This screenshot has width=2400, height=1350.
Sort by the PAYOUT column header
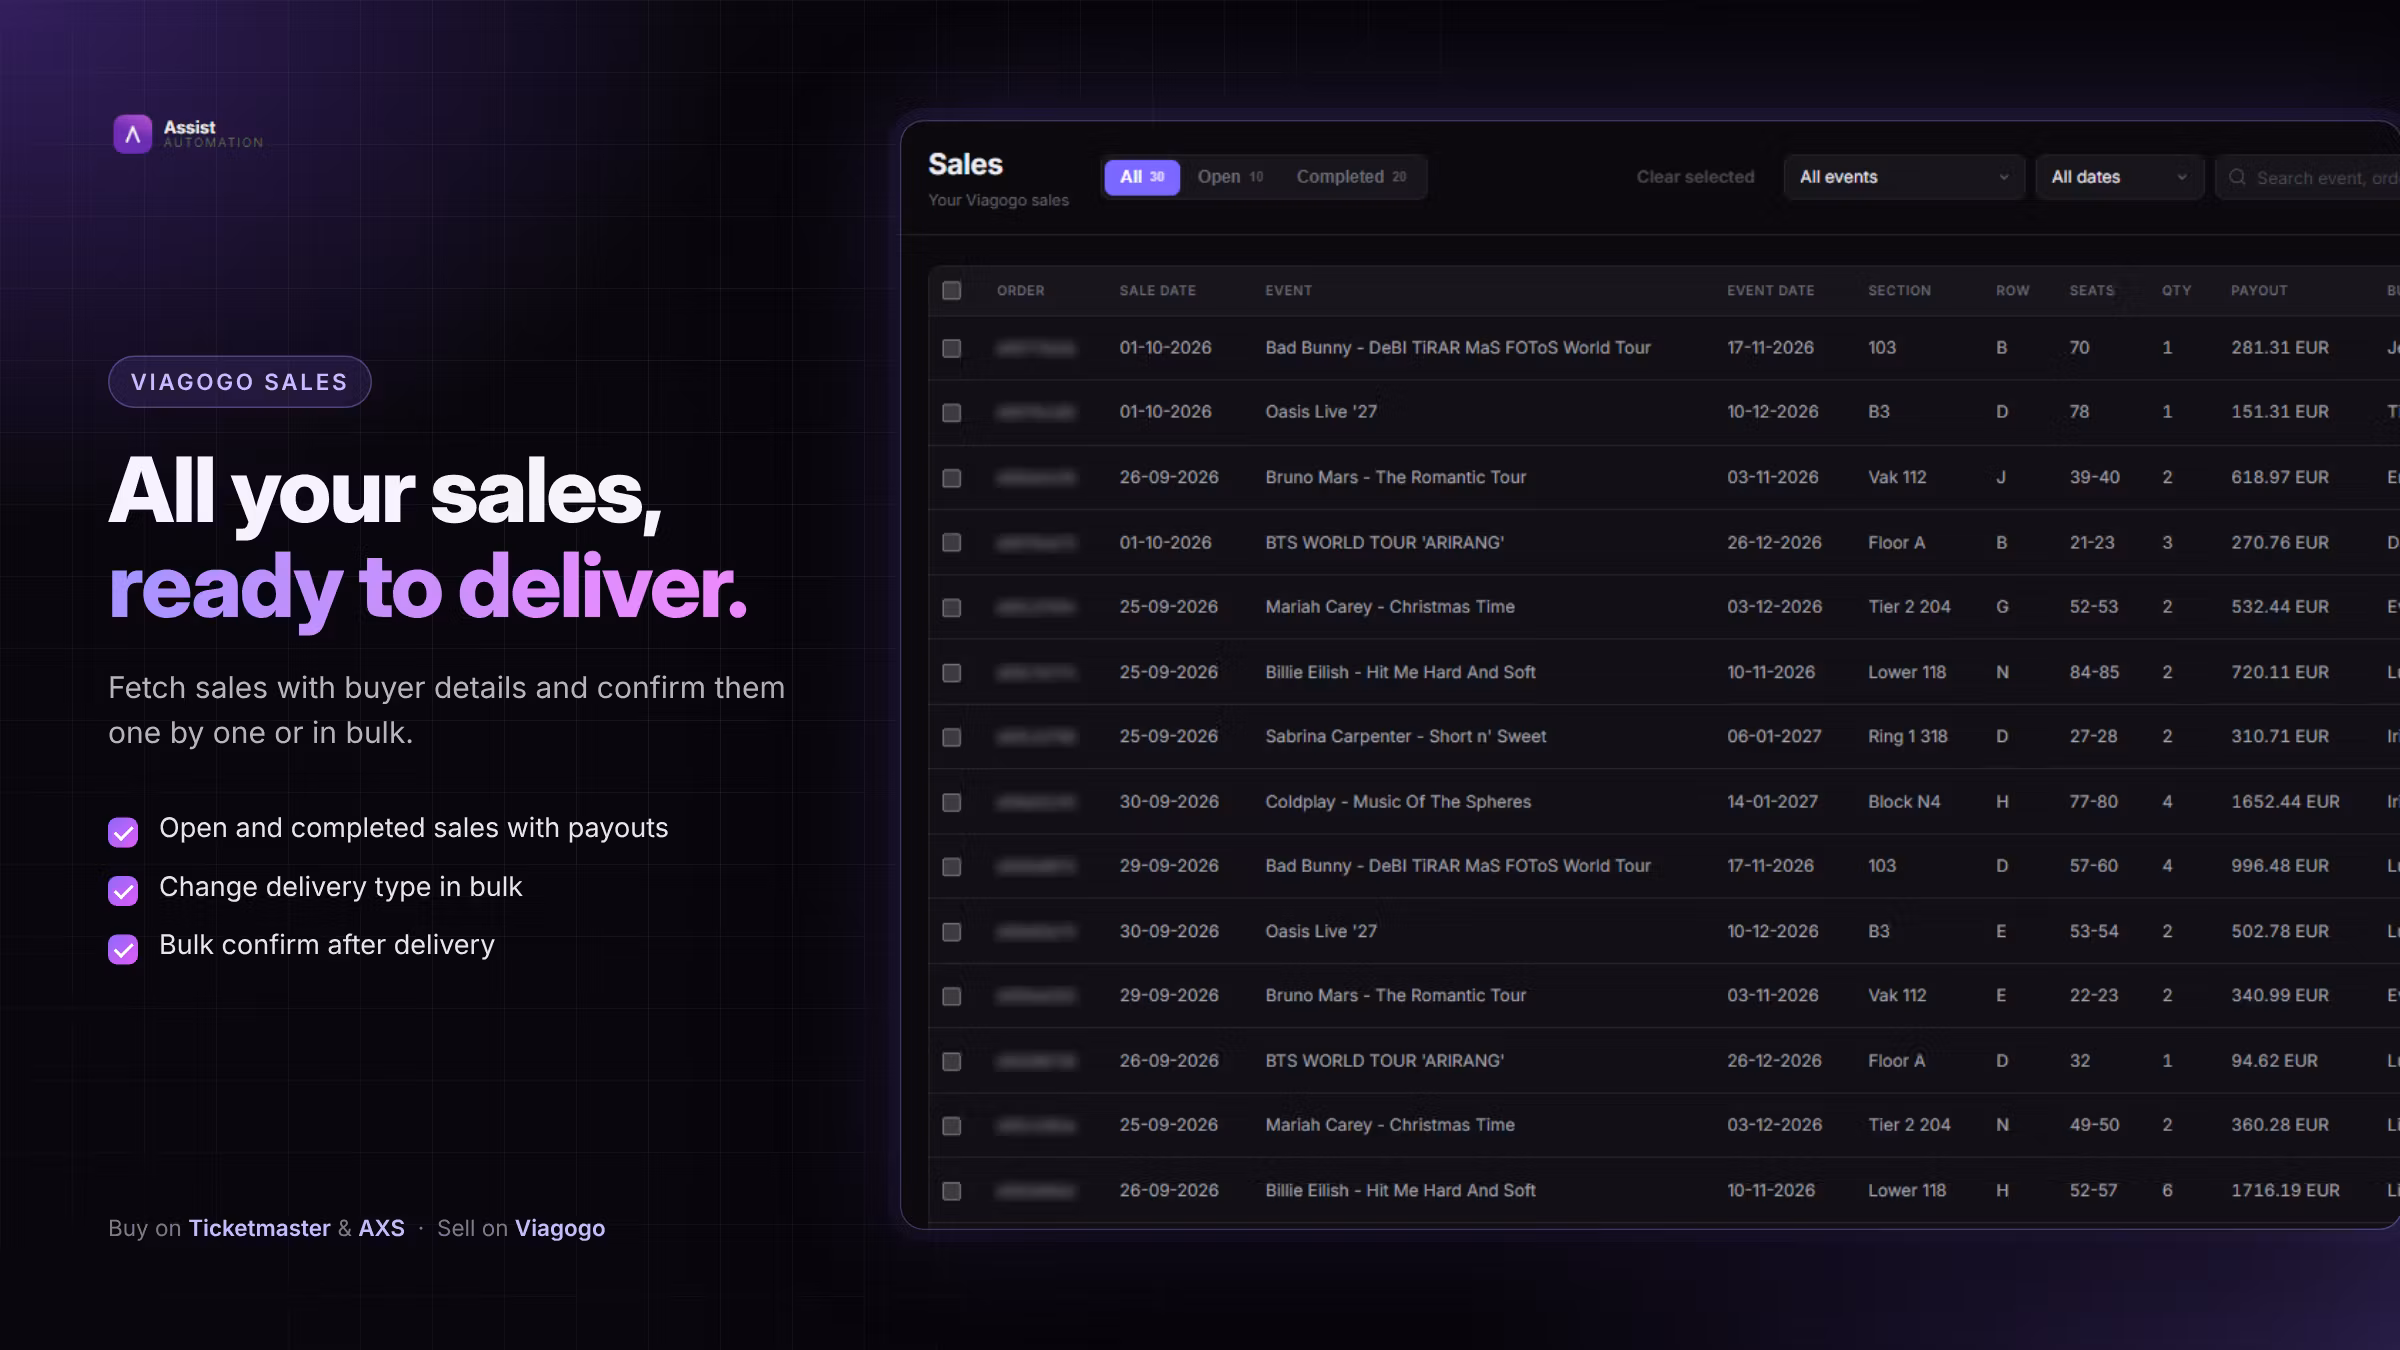pos(2259,290)
